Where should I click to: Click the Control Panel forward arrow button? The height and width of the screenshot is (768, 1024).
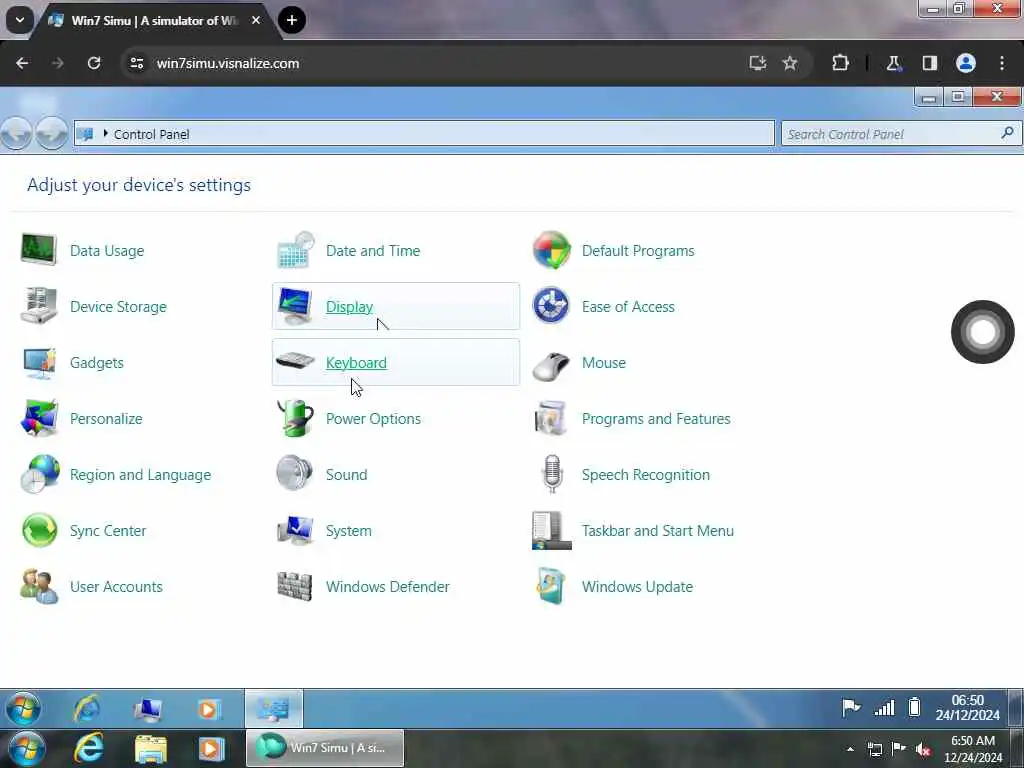[x=52, y=134]
